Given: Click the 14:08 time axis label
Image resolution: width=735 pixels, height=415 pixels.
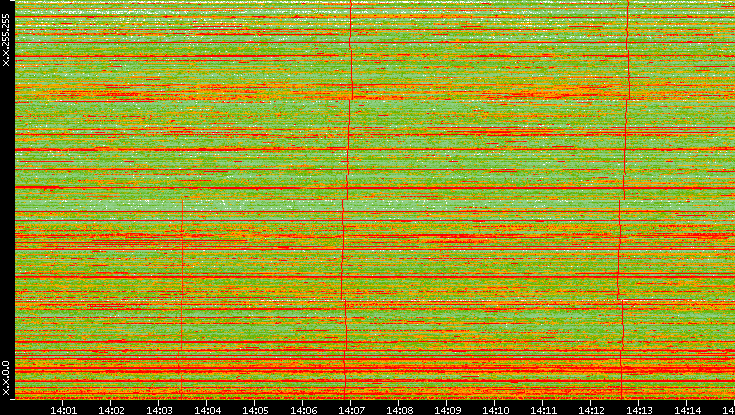Looking at the screenshot, I should (x=399, y=410).
